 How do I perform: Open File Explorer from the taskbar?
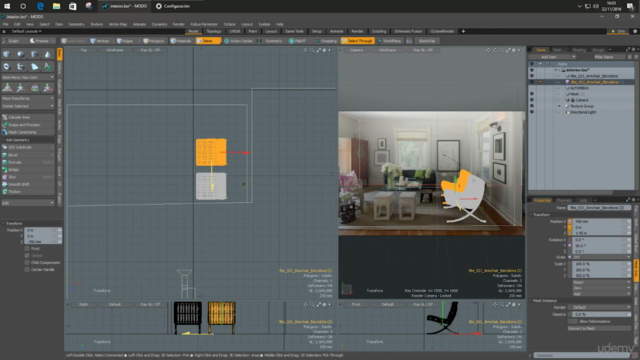tap(56, 6)
